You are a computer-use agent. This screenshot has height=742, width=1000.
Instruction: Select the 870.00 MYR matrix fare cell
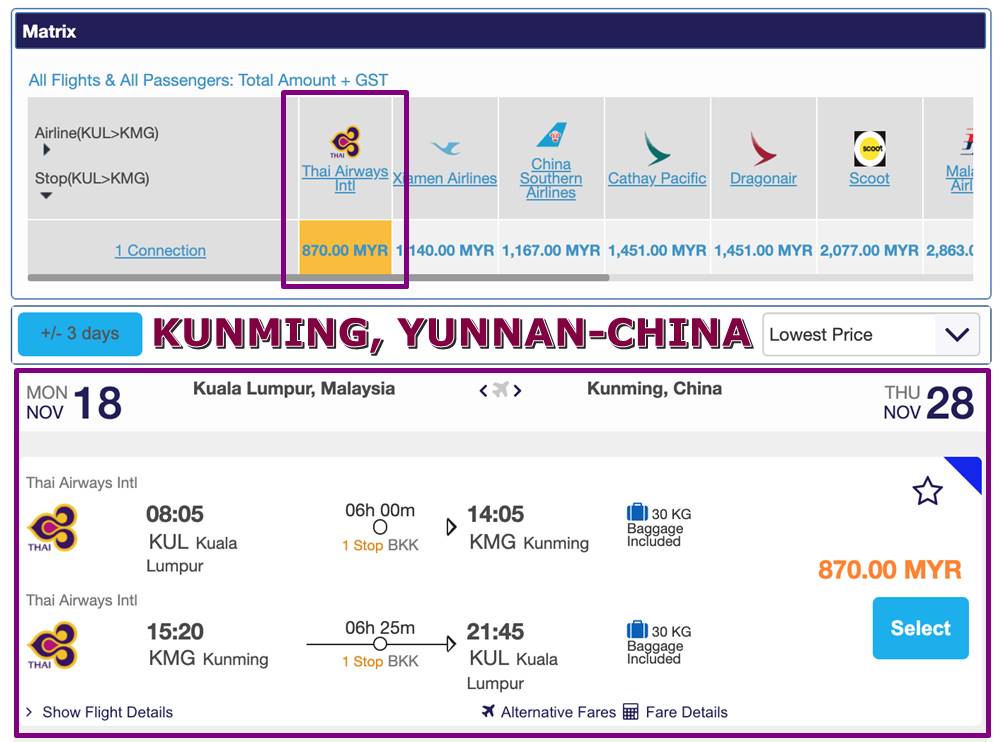click(345, 249)
